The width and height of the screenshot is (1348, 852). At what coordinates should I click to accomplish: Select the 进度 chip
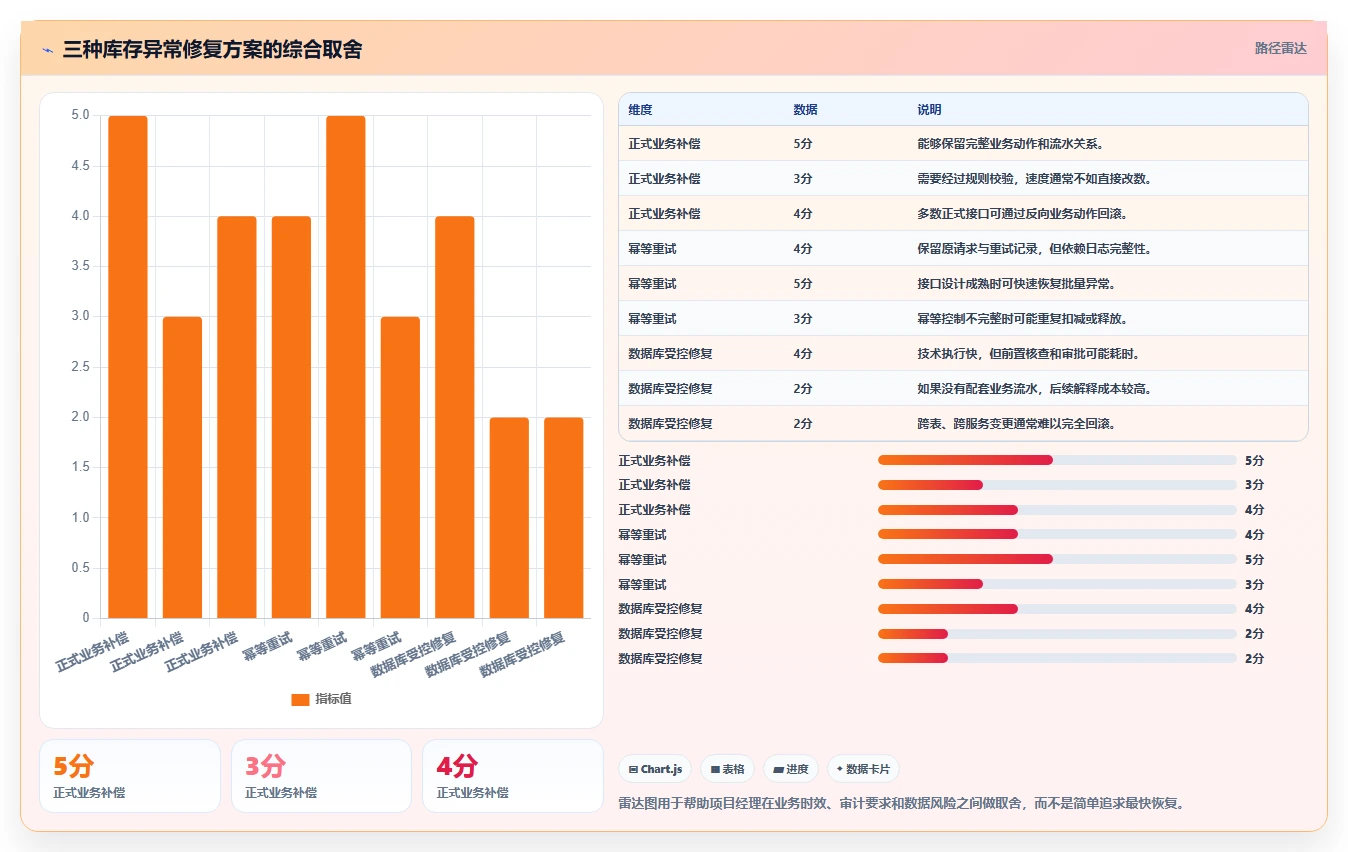click(x=790, y=769)
